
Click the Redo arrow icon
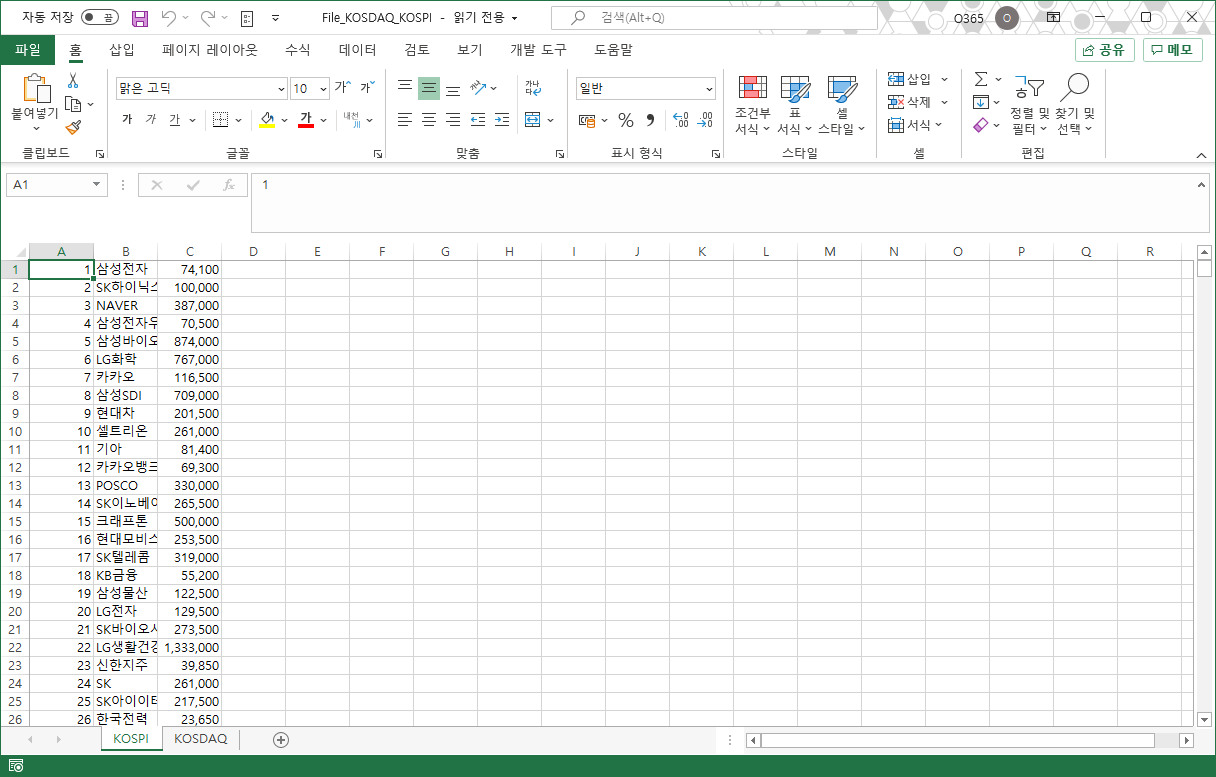pyautogui.click(x=208, y=18)
